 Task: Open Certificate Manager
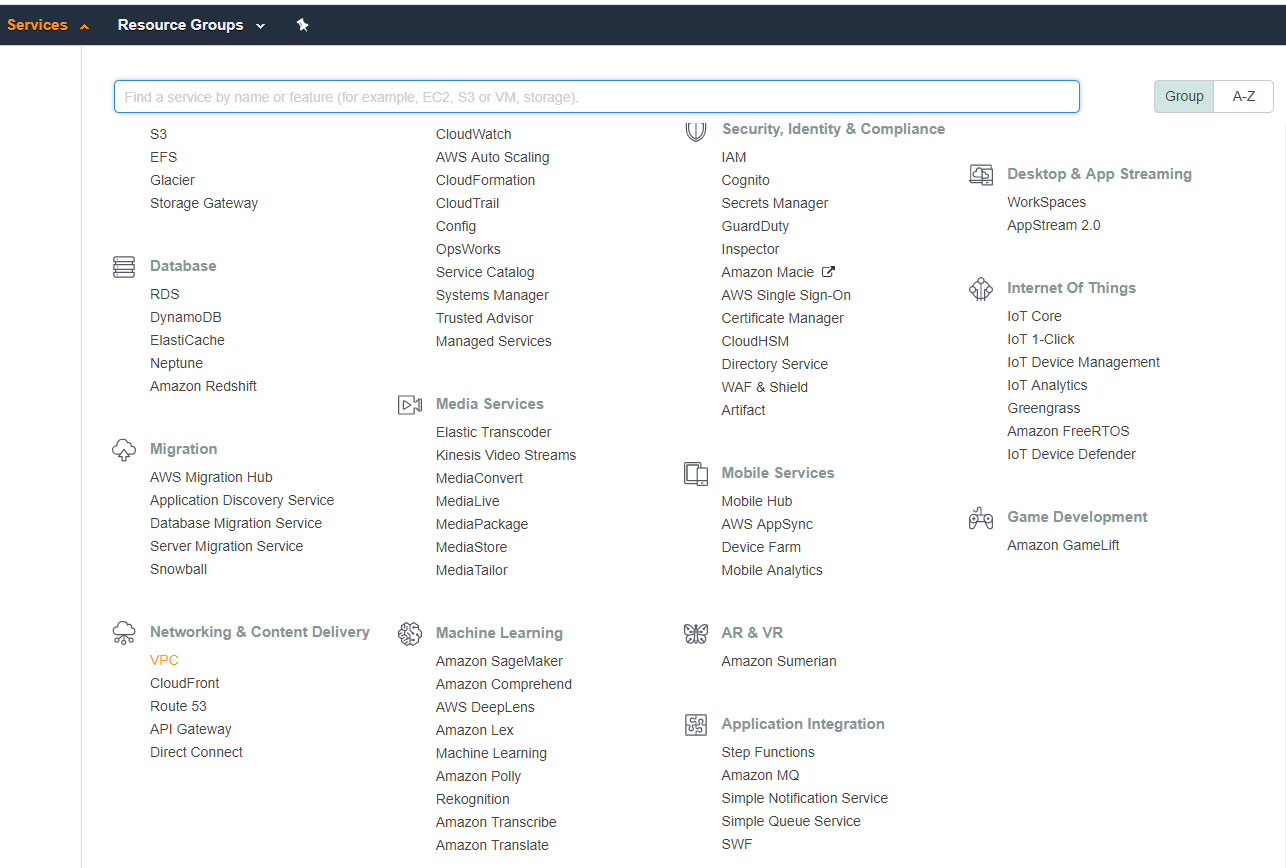coord(783,318)
